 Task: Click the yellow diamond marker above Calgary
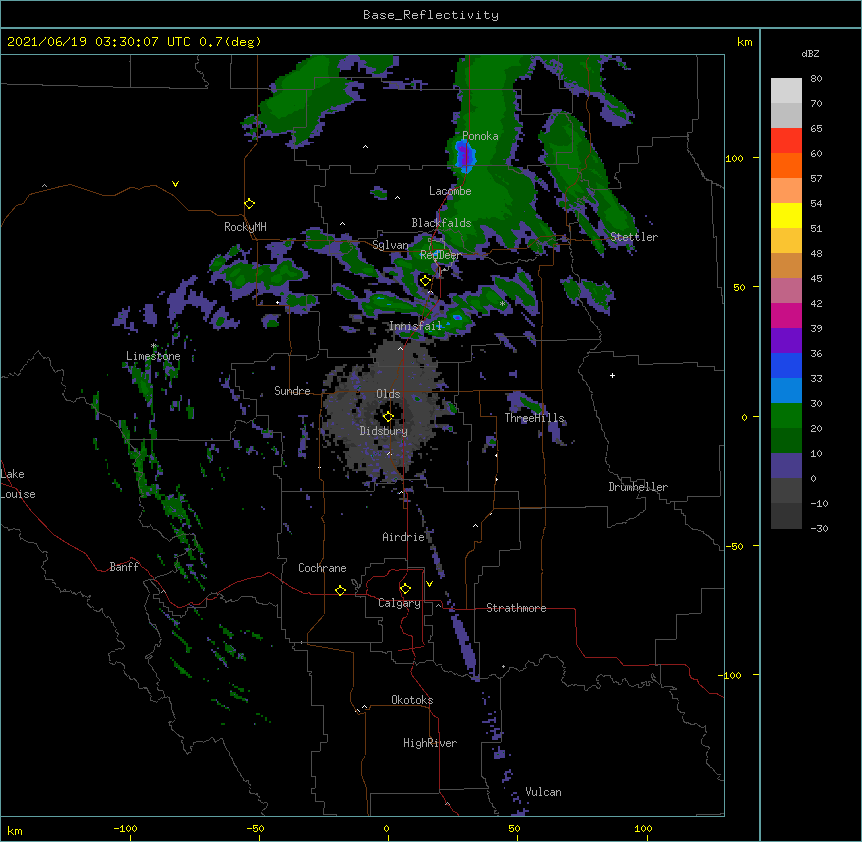coord(405,589)
